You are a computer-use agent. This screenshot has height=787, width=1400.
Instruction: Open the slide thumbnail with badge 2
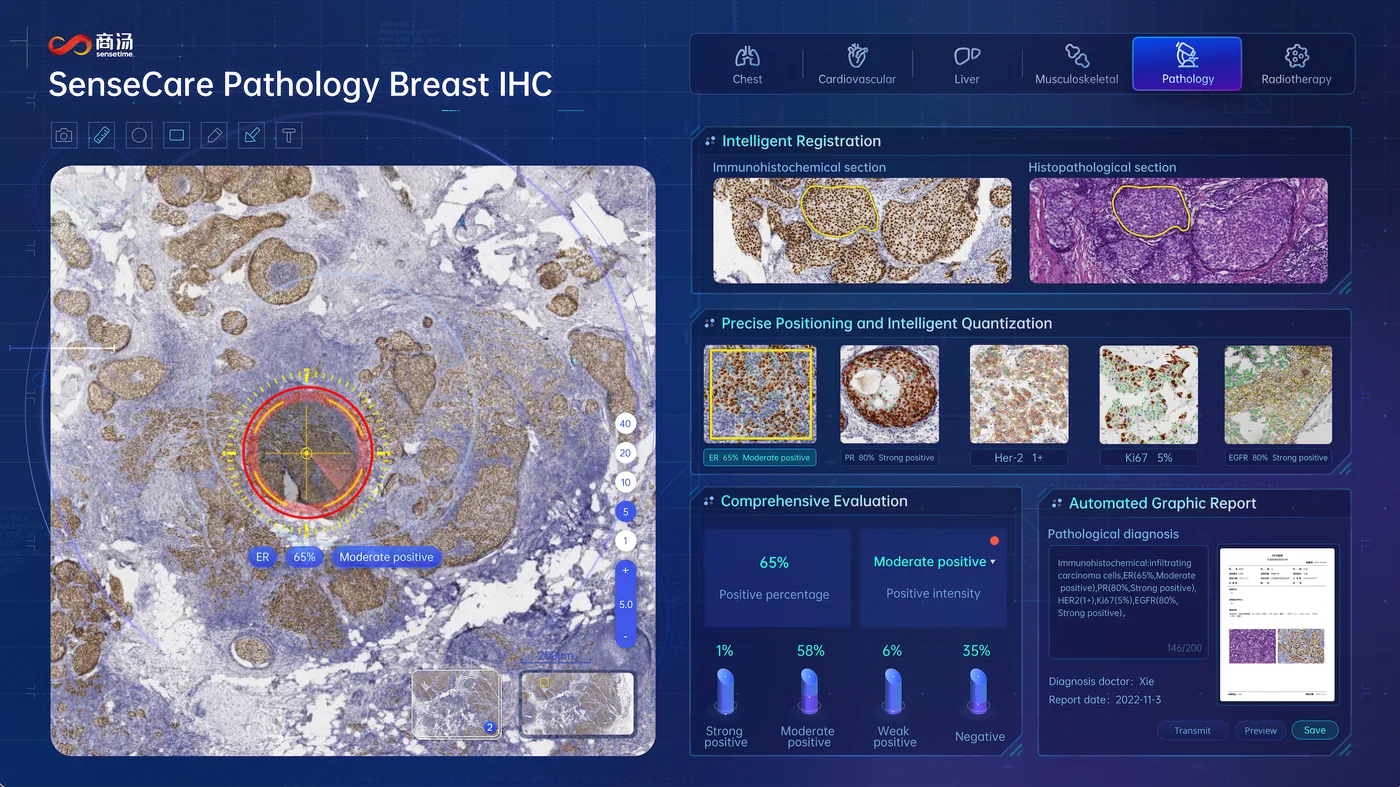456,704
